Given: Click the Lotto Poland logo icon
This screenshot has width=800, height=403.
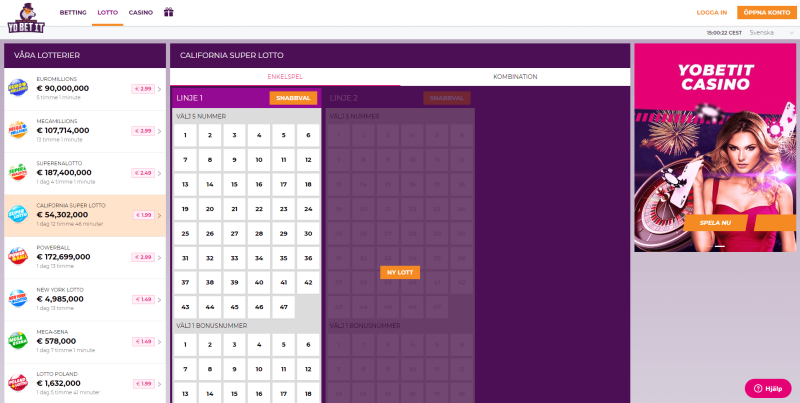Looking at the screenshot, I should [18, 382].
